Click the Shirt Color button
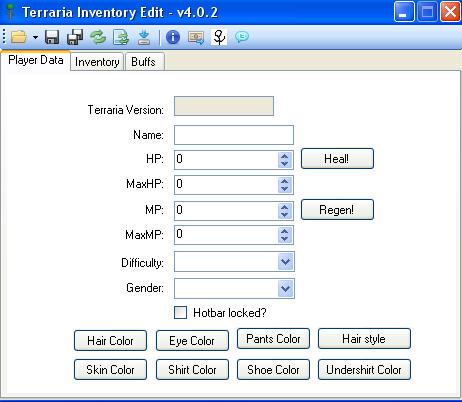 (x=192, y=370)
